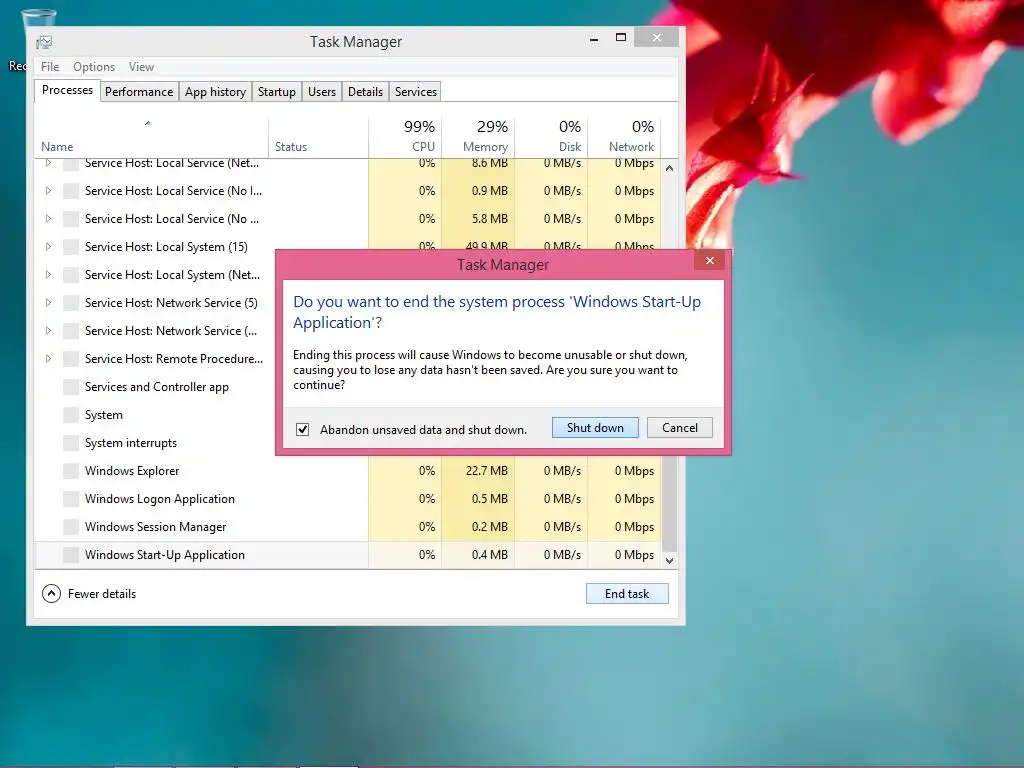Screen dimensions: 1024x768
Task: Click icon beside Service Host: Local Service (No I...
Action: click(x=71, y=191)
